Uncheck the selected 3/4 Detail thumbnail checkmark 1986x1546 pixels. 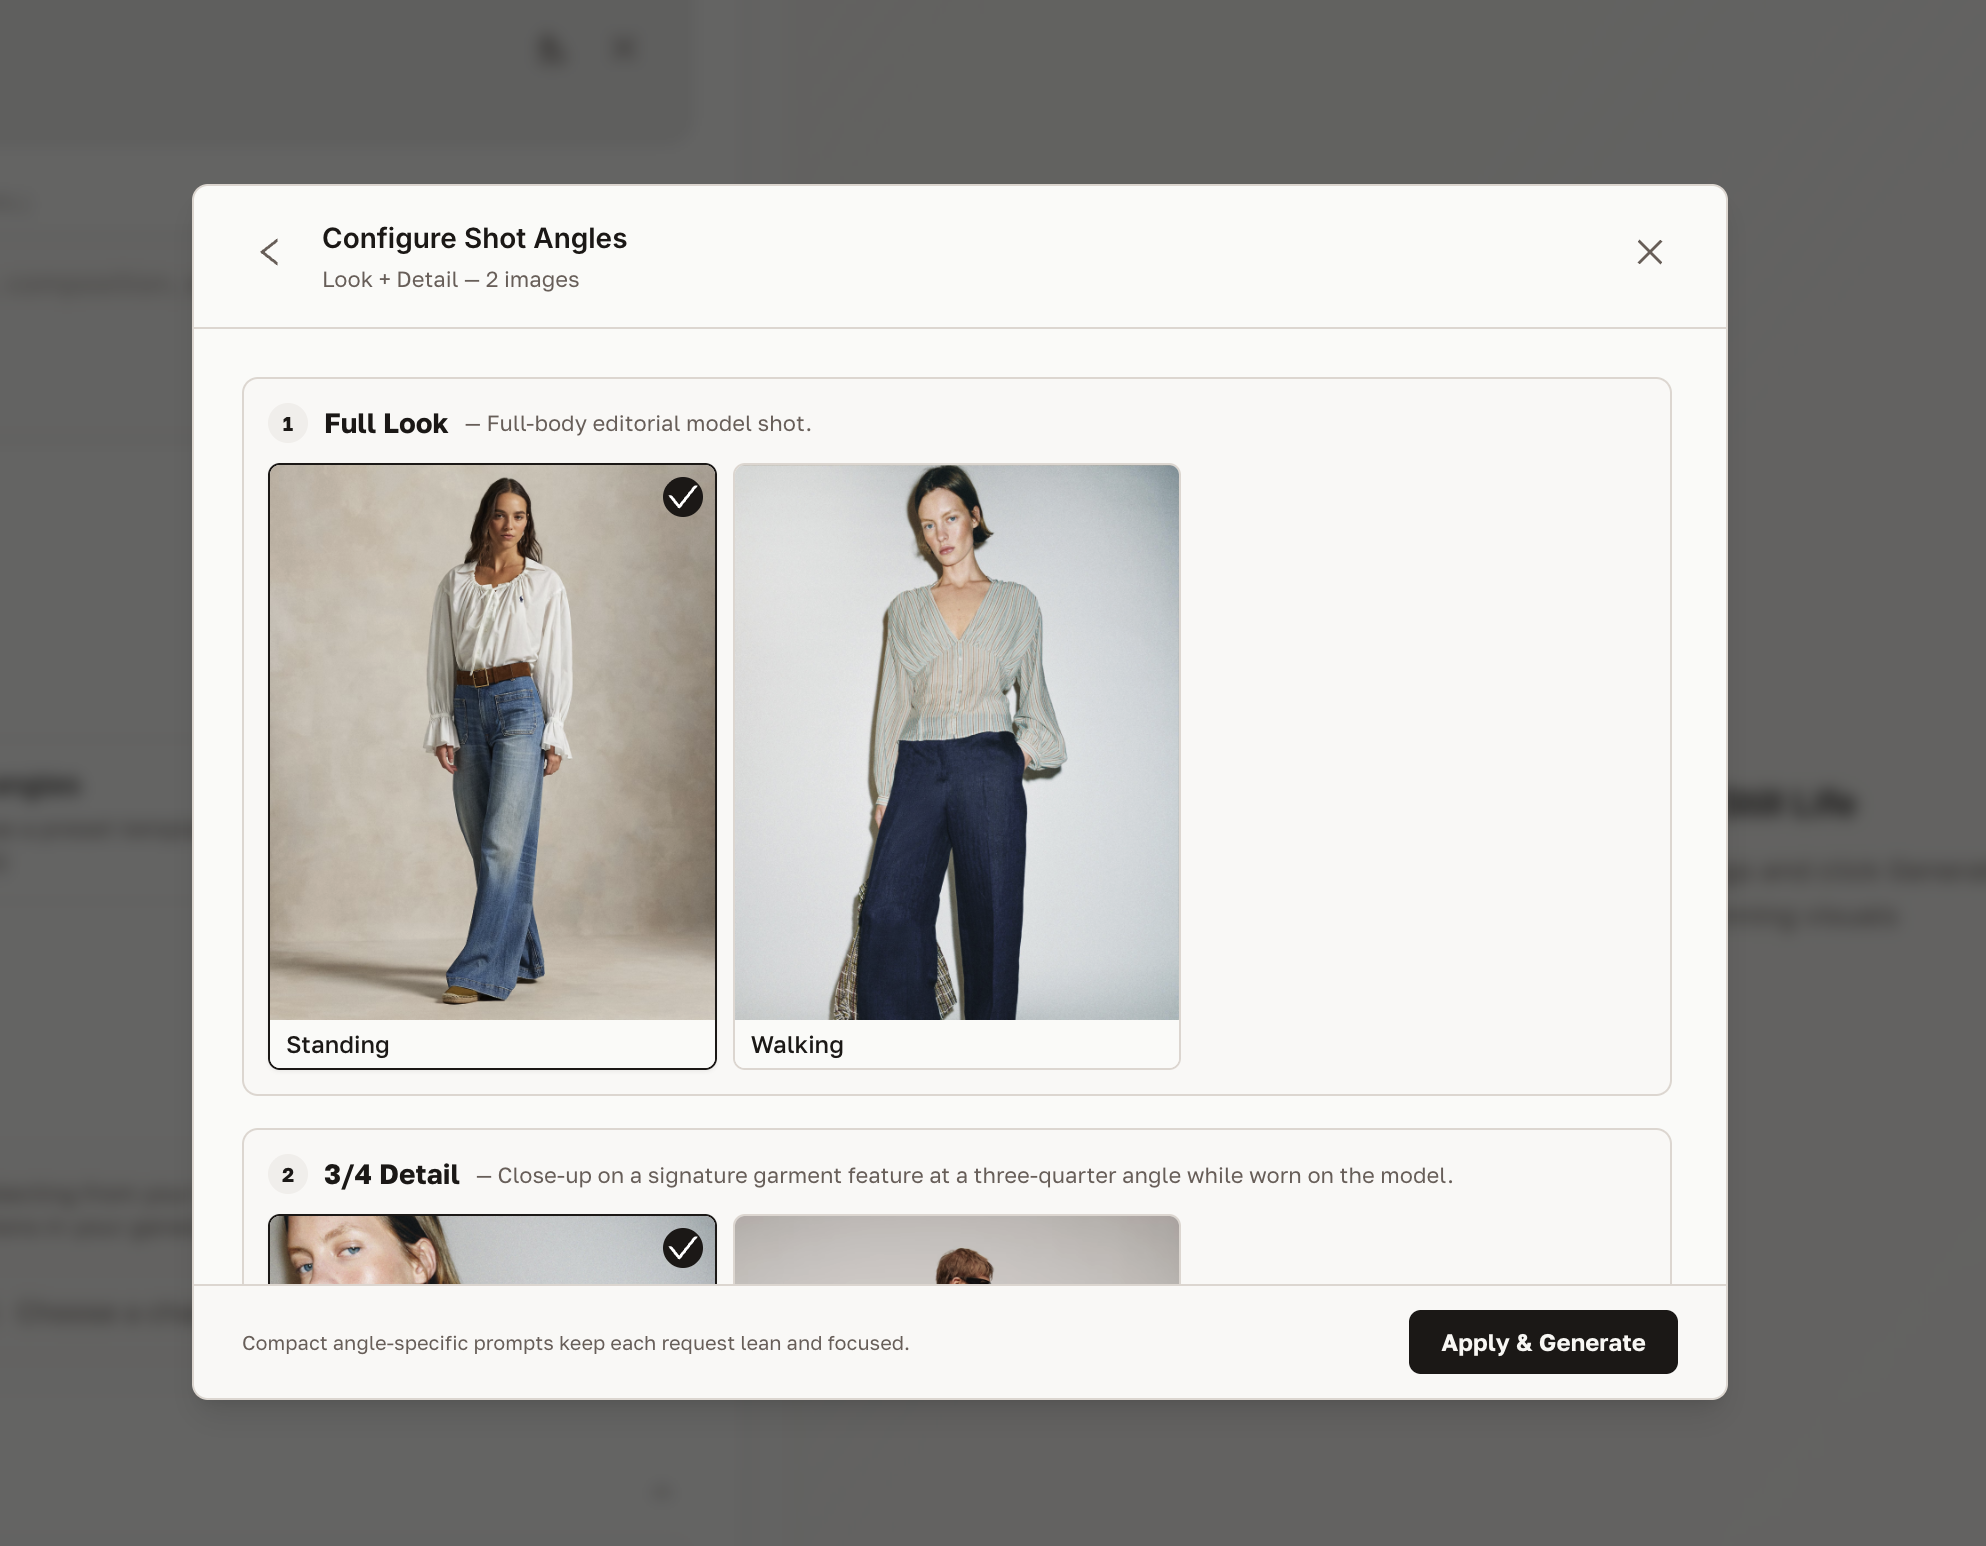click(x=683, y=1248)
